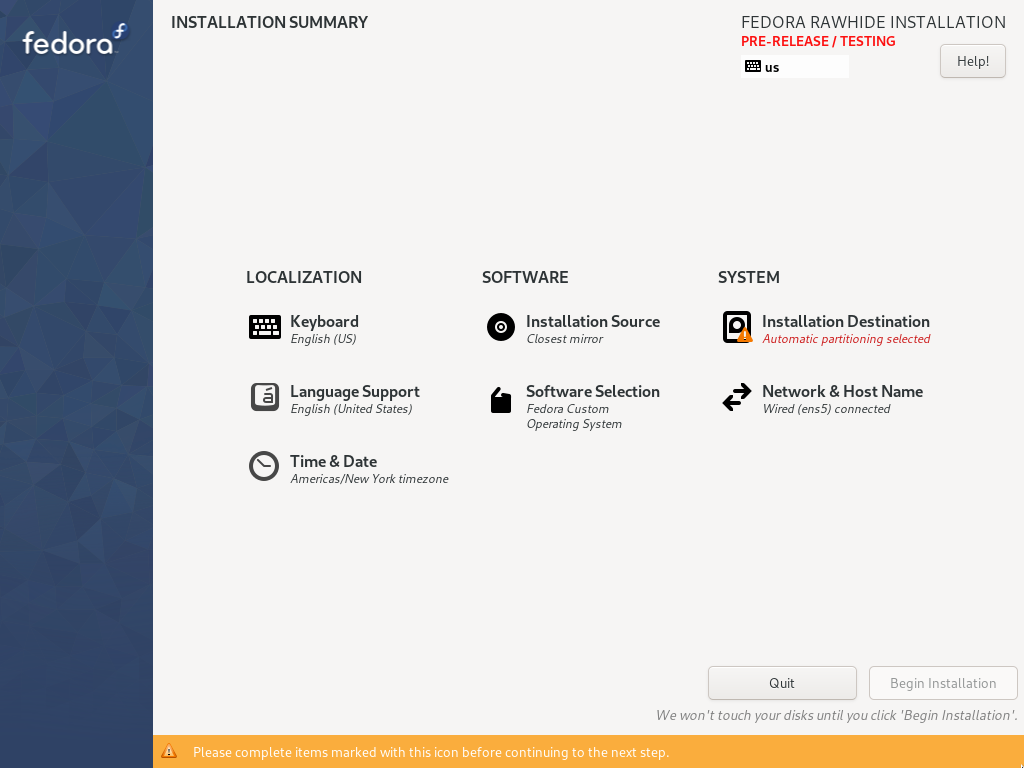Click the keyboard icon beside the us layout

click(x=753, y=66)
